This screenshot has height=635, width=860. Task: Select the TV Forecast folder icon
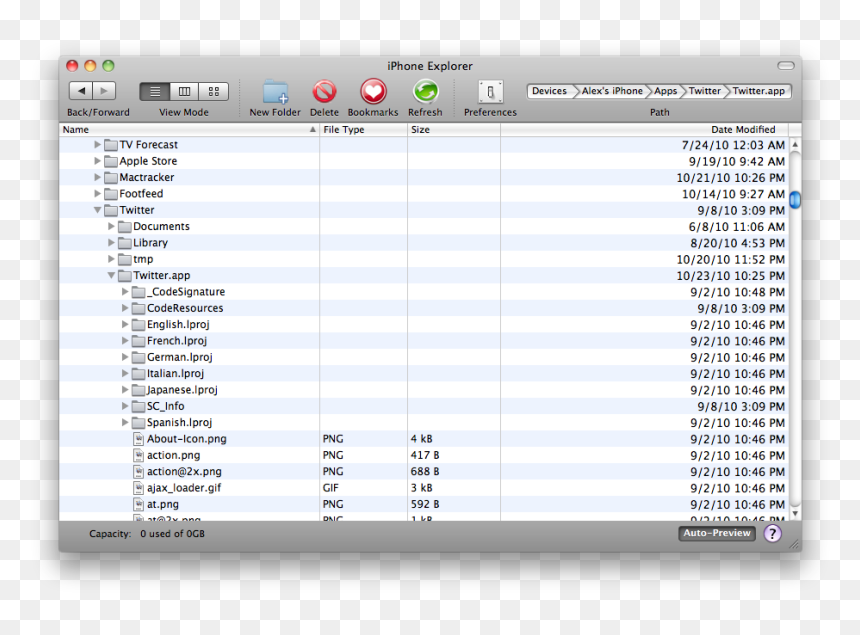pyautogui.click(x=111, y=145)
